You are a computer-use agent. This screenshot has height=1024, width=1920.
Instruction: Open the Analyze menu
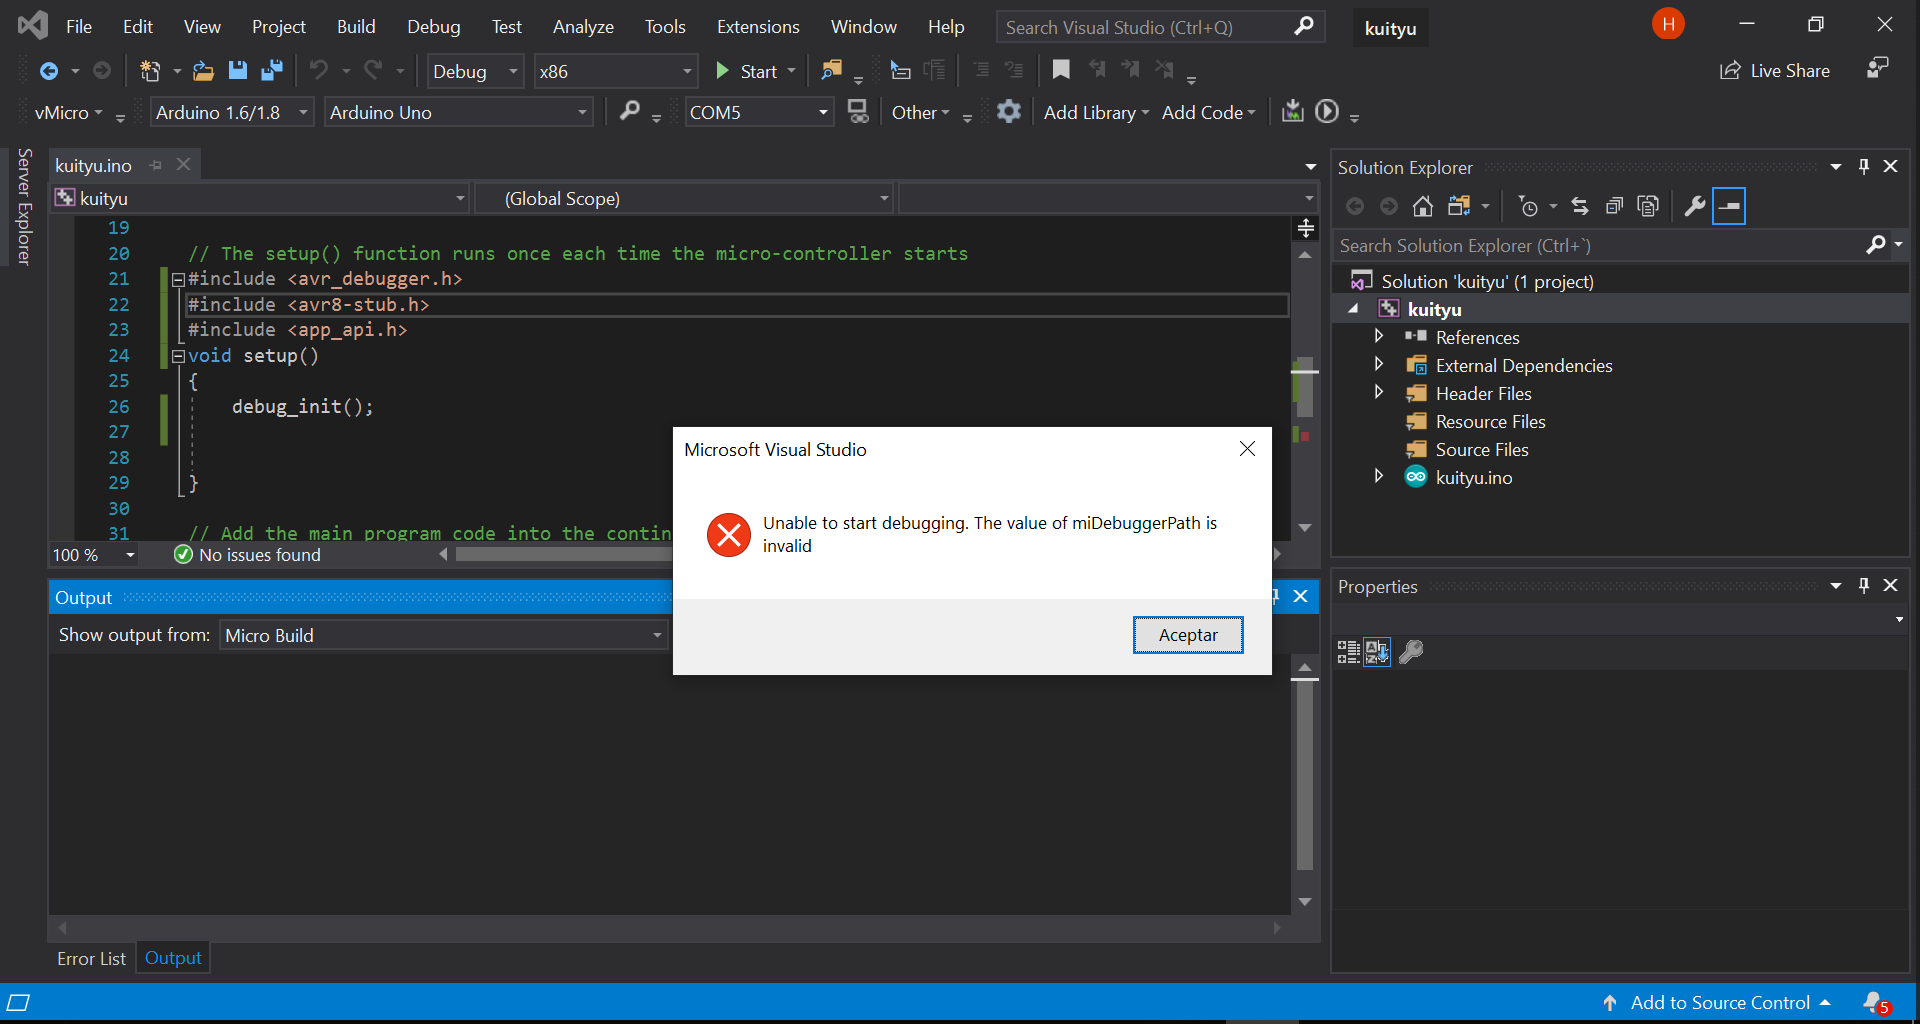[x=583, y=27]
